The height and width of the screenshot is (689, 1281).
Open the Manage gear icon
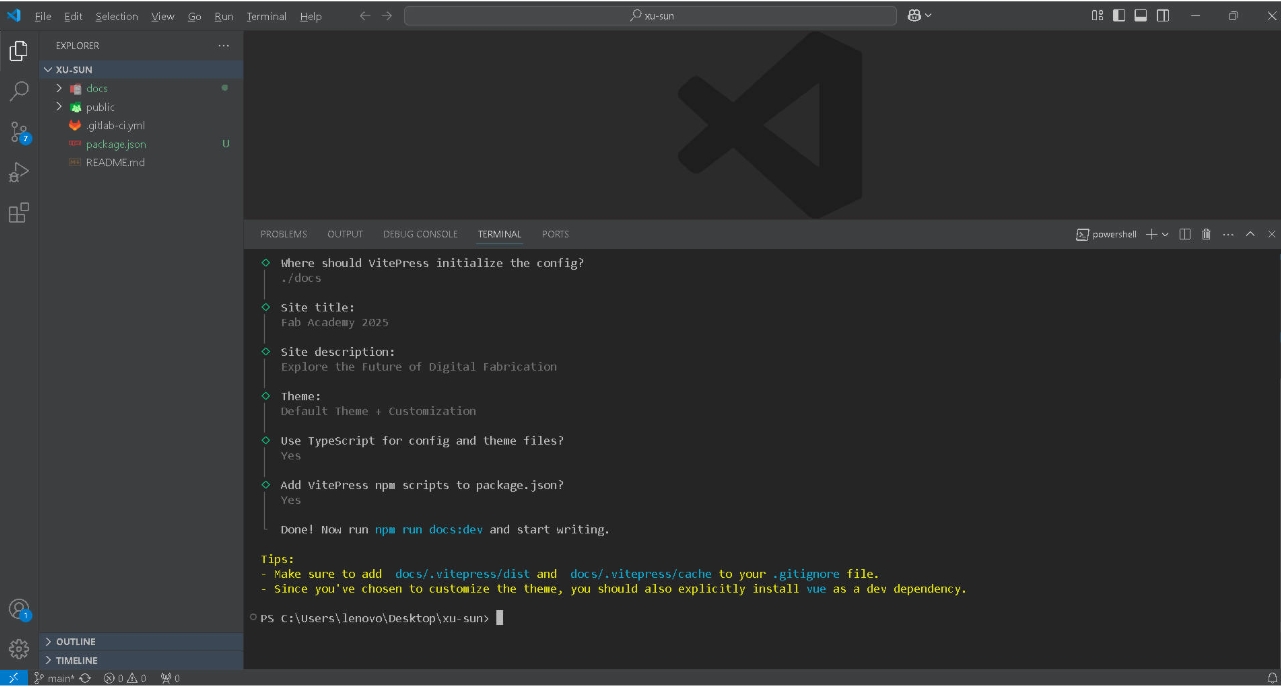click(19, 649)
